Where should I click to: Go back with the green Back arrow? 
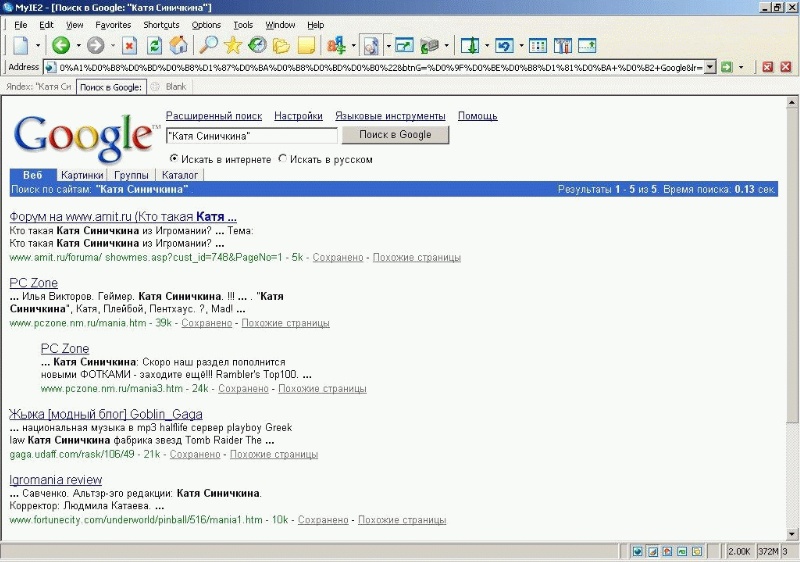(x=61, y=45)
